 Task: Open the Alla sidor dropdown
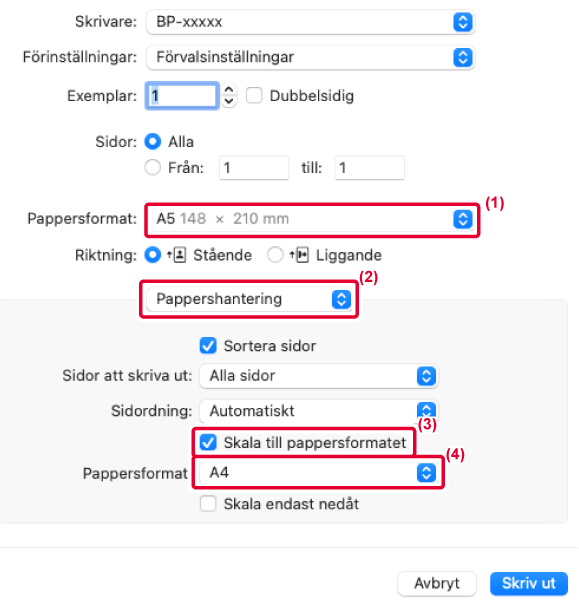click(318, 376)
